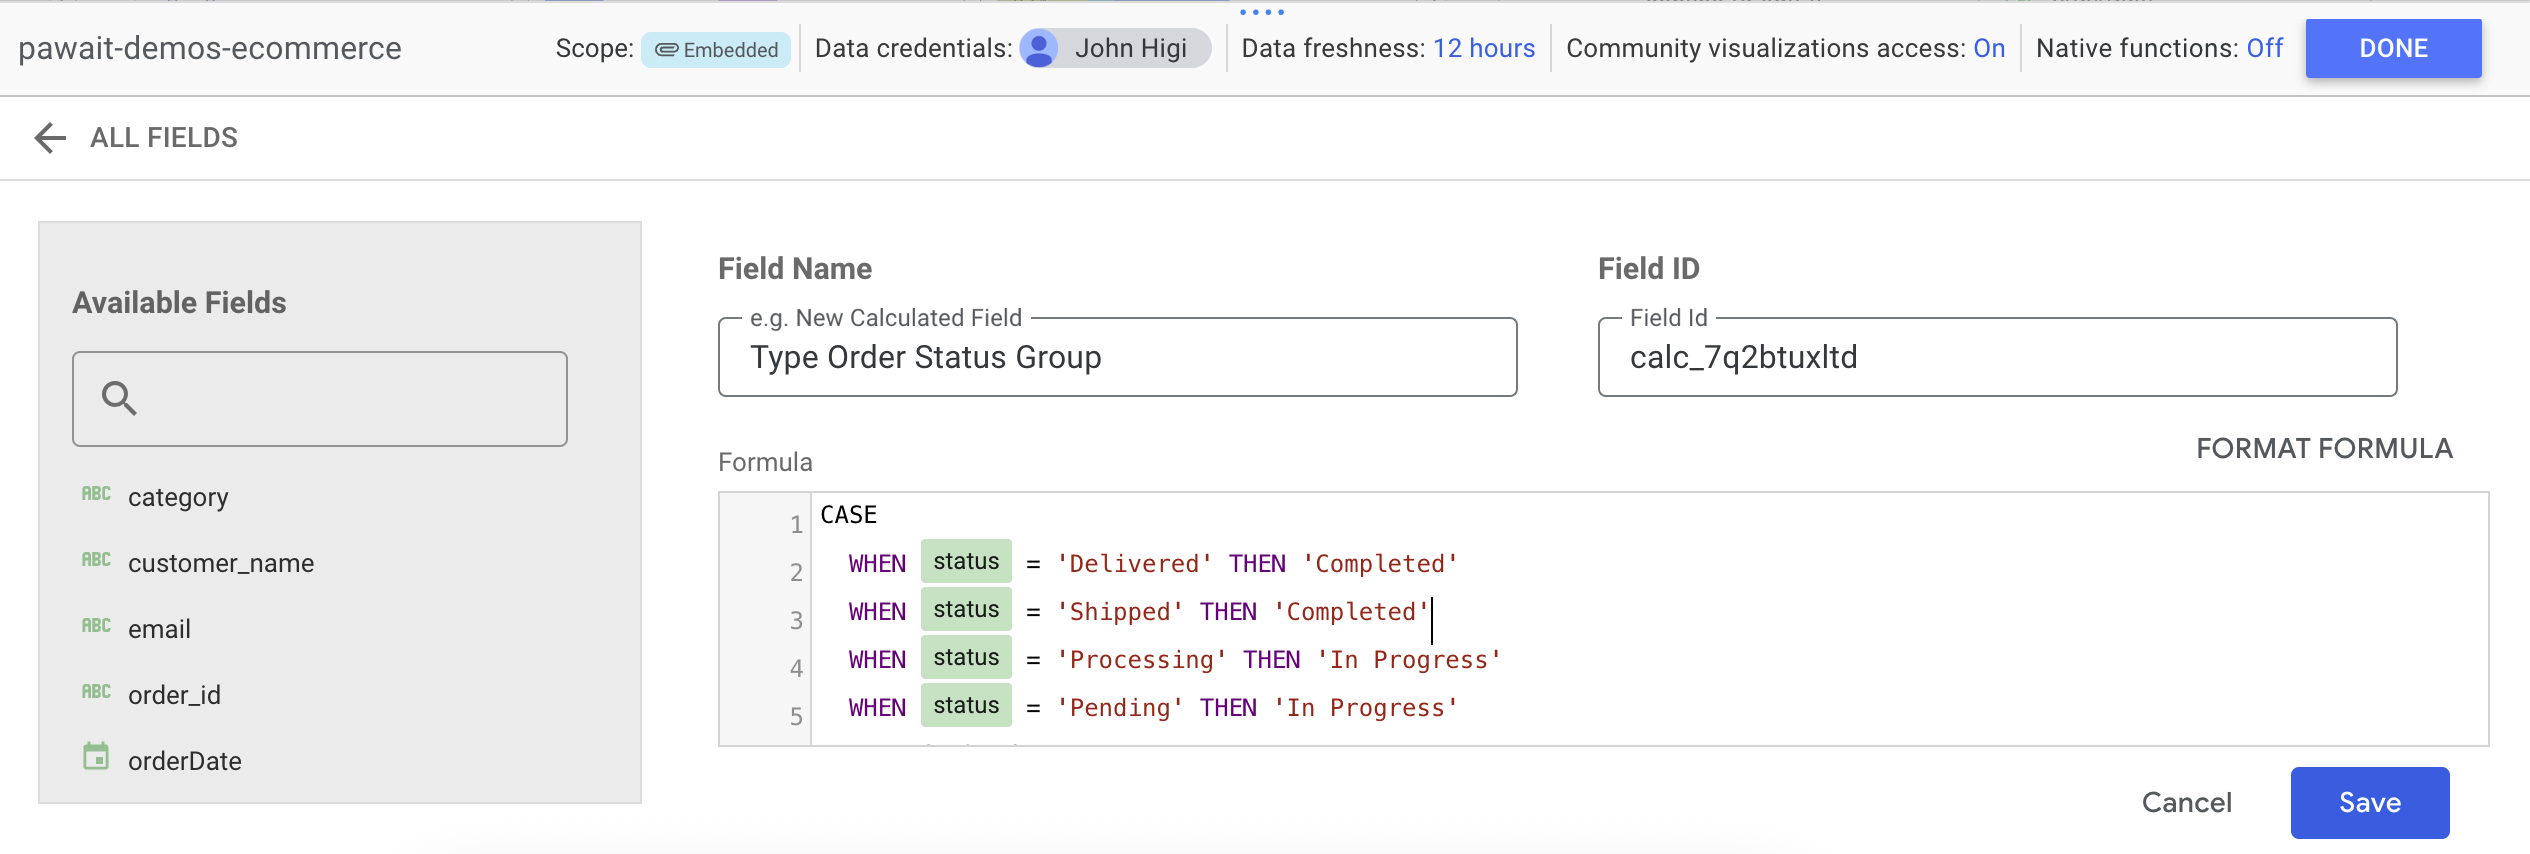Focus the Field Name text box
The height and width of the screenshot is (854, 2530).
pyautogui.click(x=1117, y=358)
